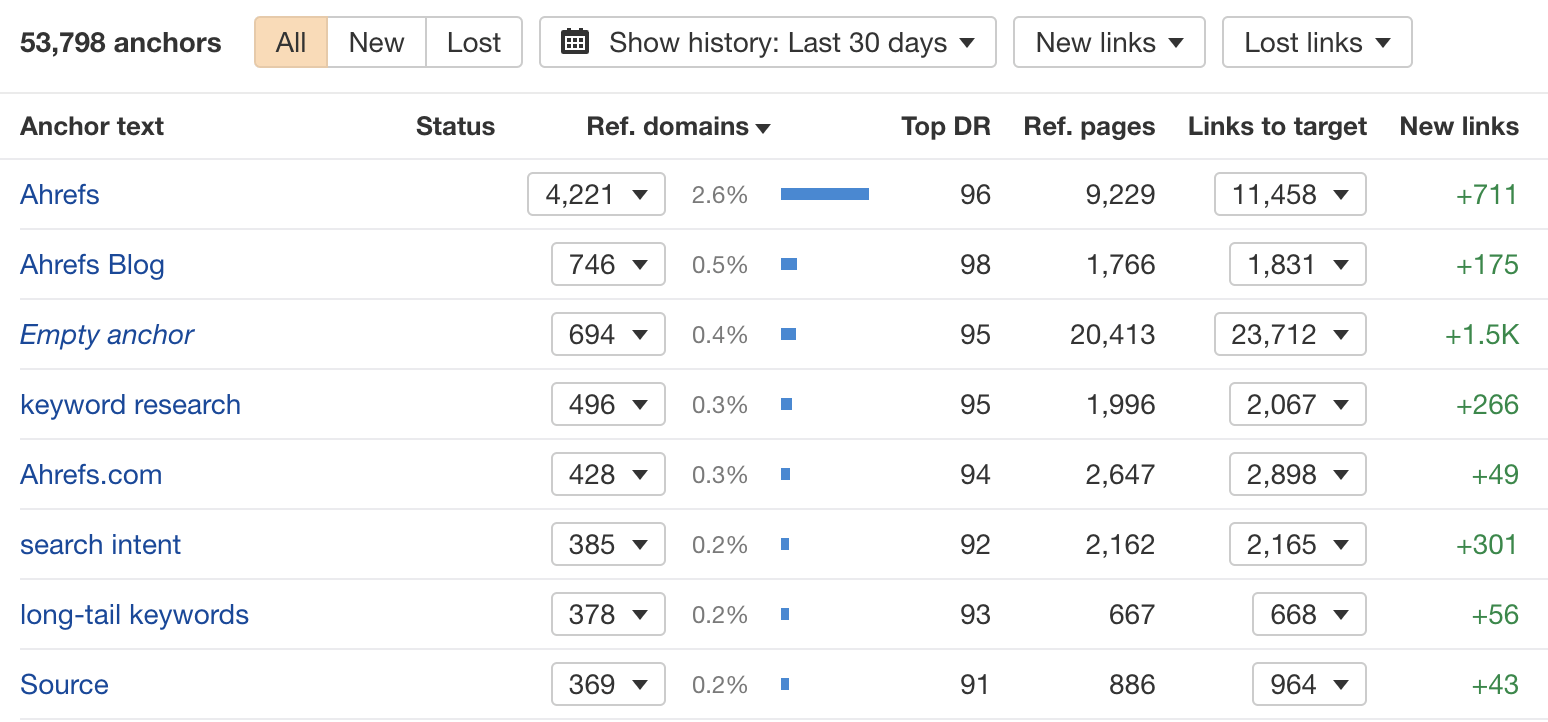The height and width of the screenshot is (722, 1548).
Task: Open the Lost links filter dropdown
Action: [1316, 42]
